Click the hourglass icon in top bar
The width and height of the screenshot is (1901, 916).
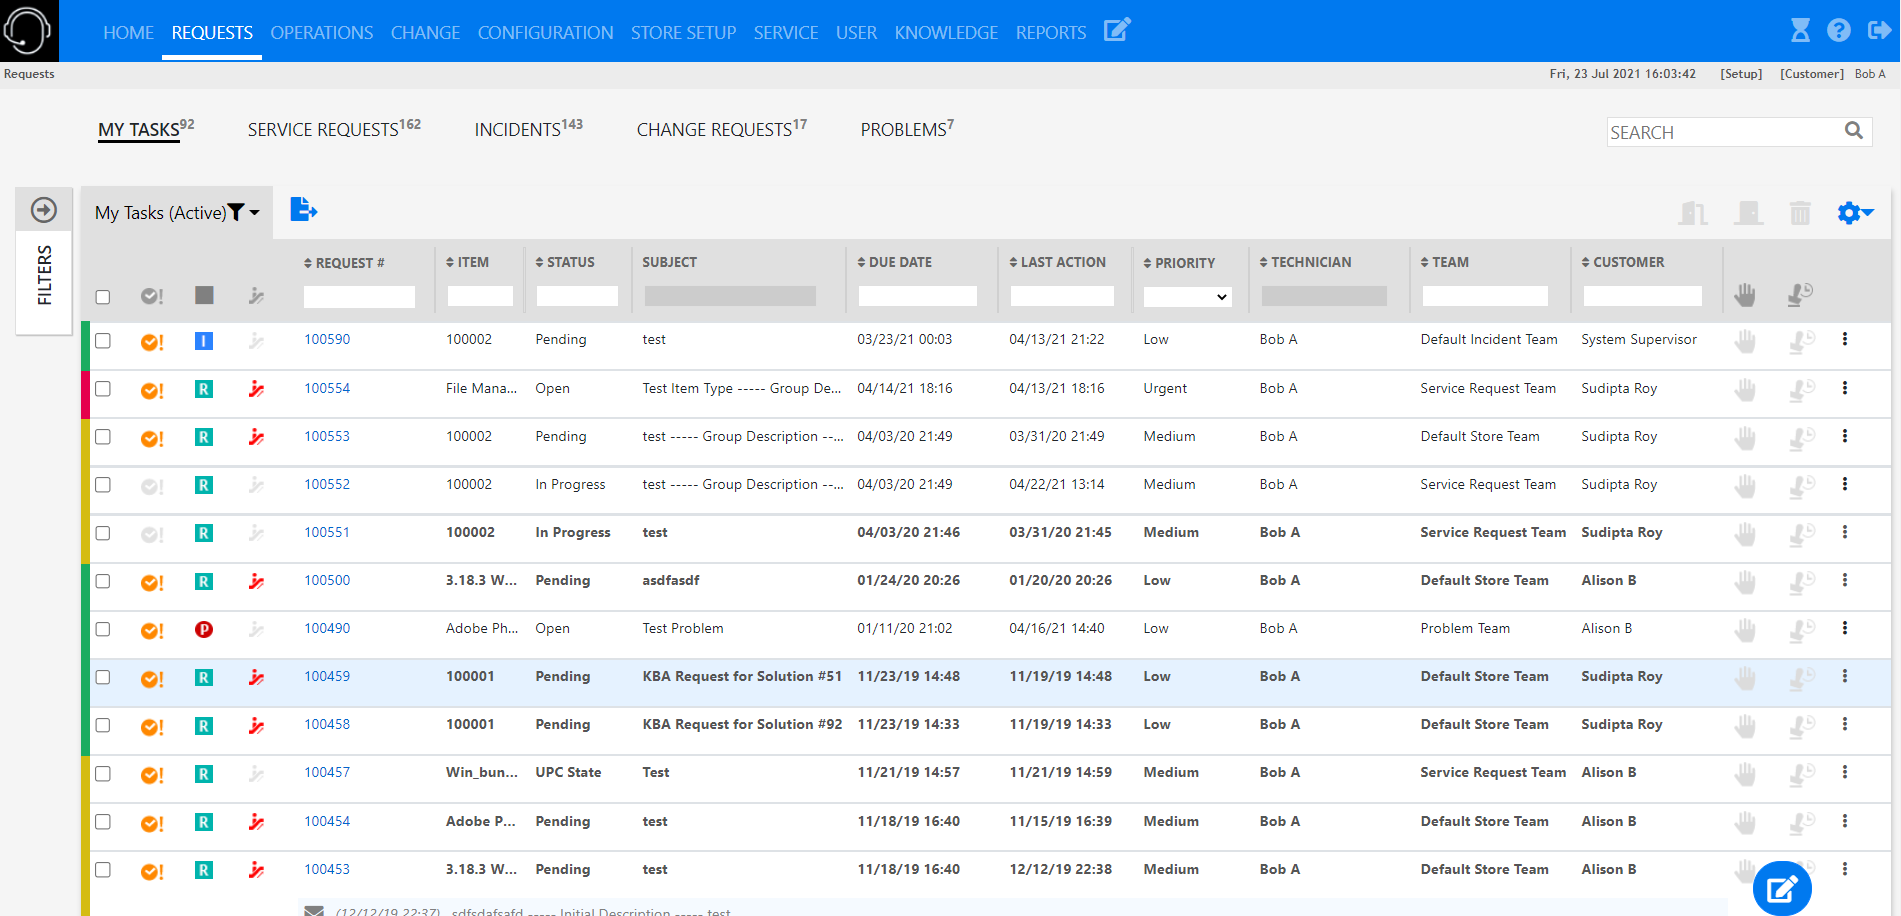1800,31
